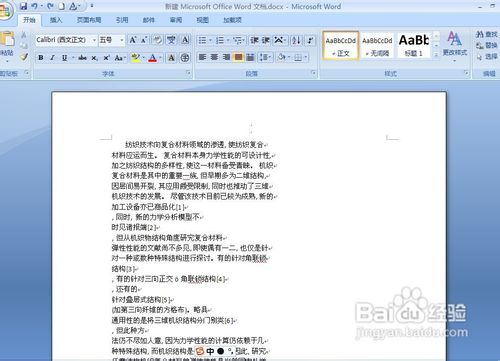Clear formatting with eraser icon
The image size is (500, 361).
tap(157, 40)
